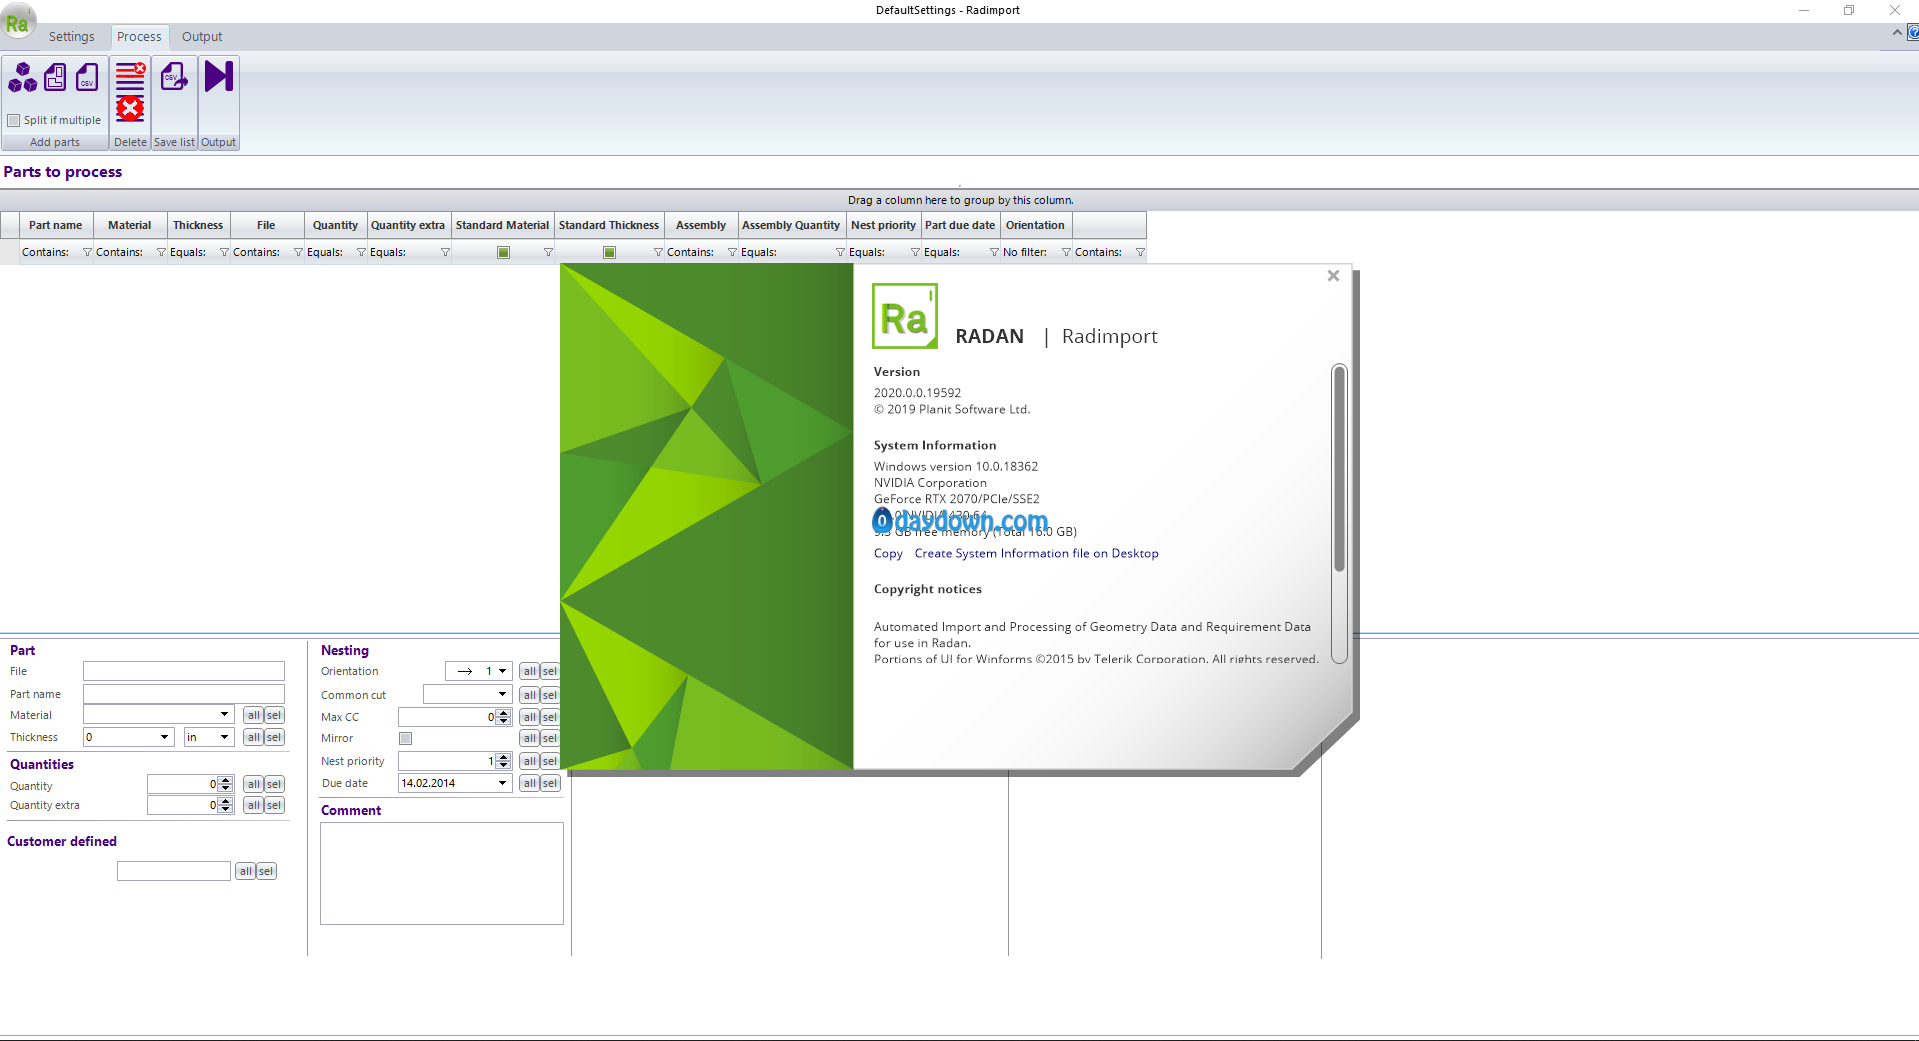Expand the Material dropdown in Part section
This screenshot has height=1041, width=1919.
click(224, 714)
